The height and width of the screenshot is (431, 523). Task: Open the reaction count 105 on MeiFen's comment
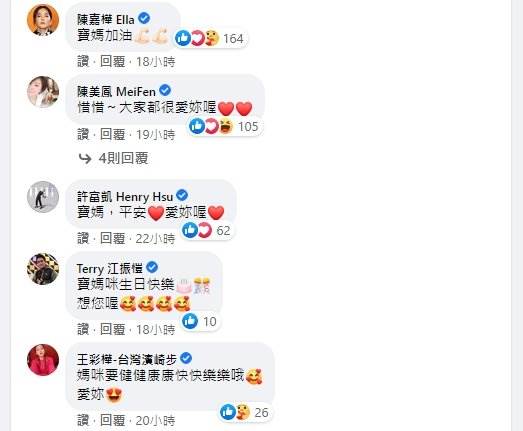[x=225, y=126]
